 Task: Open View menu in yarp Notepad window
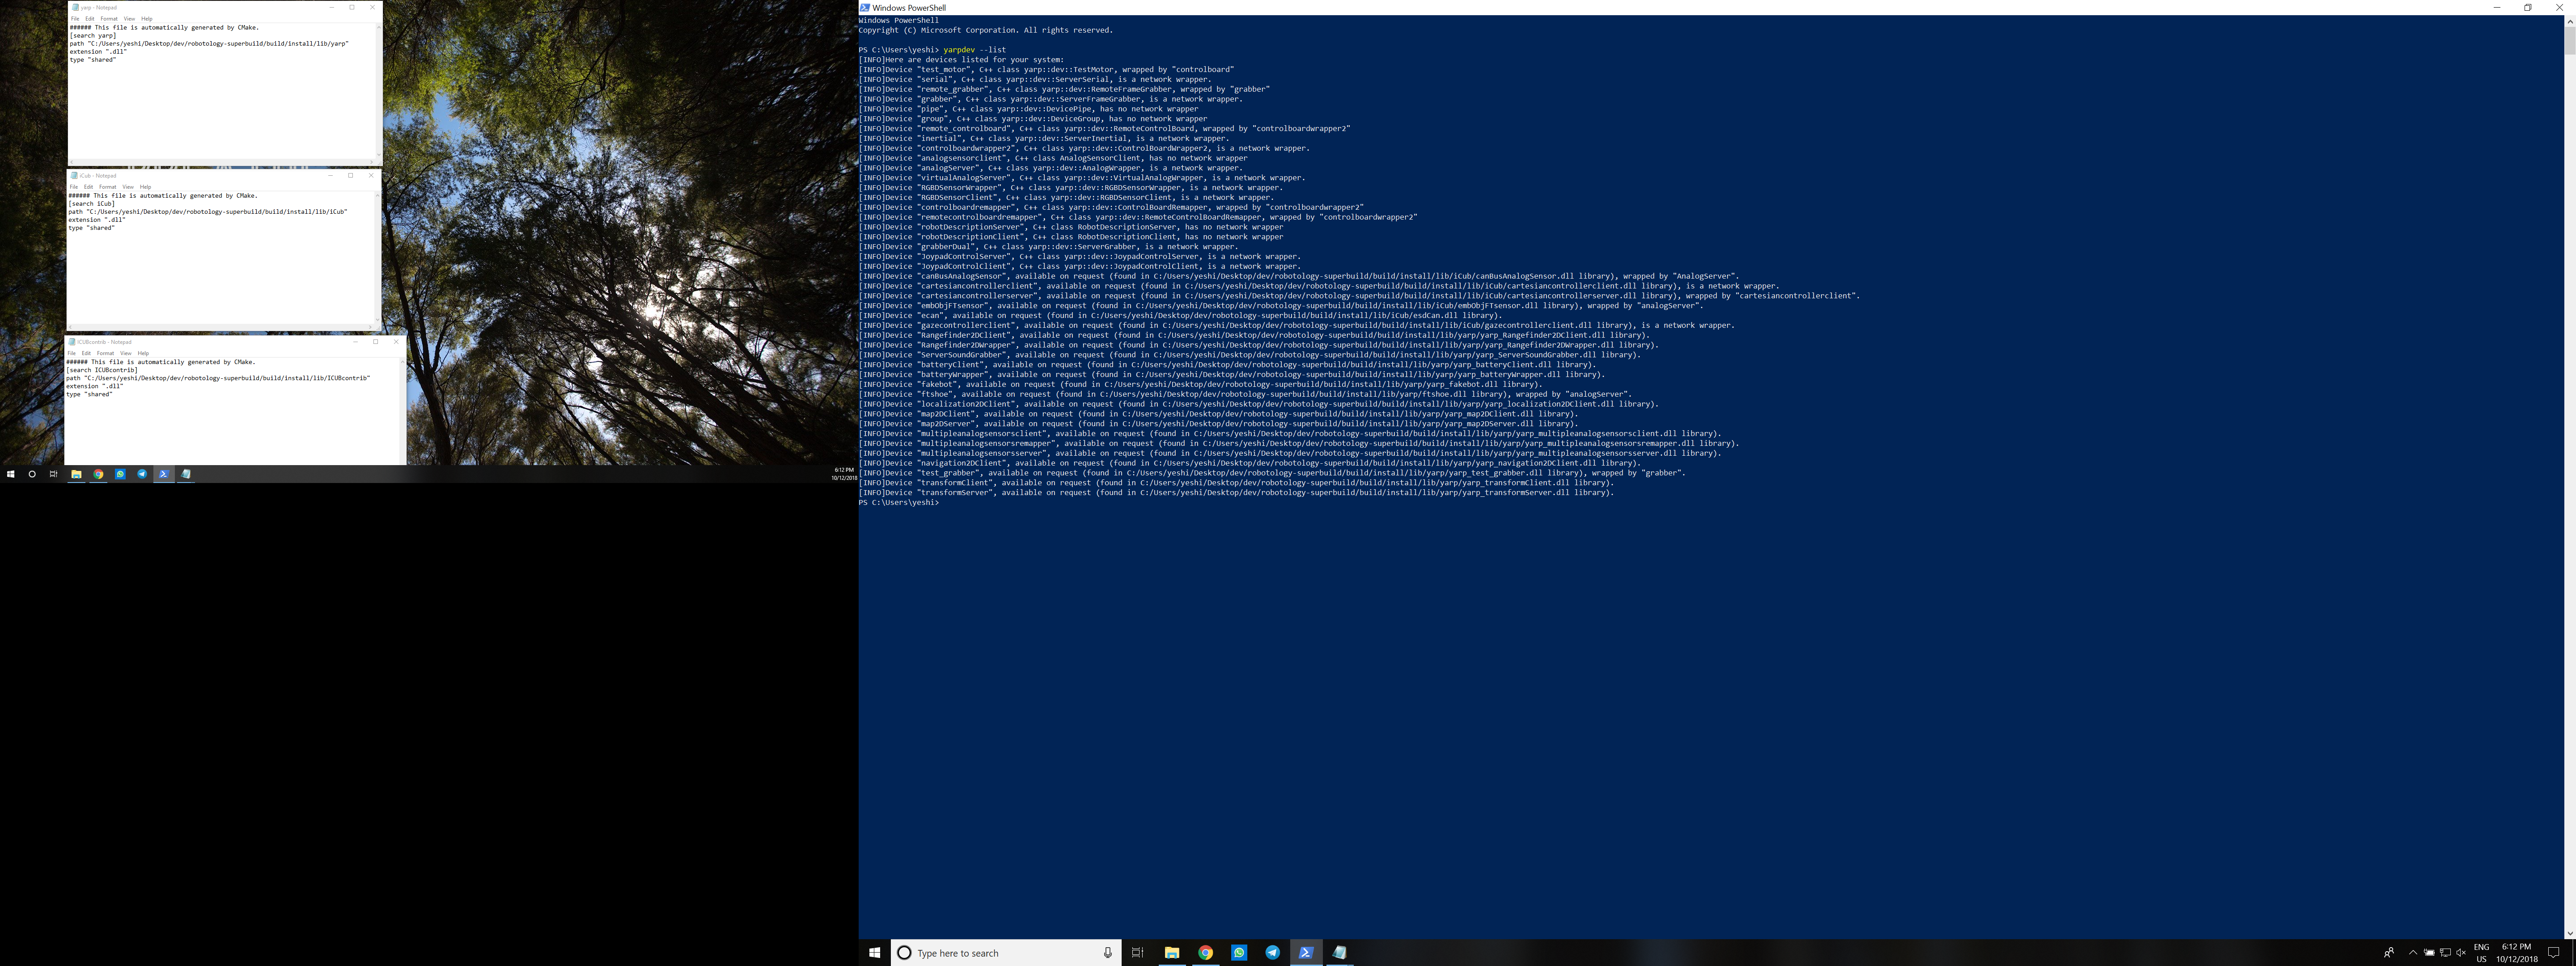[129, 18]
